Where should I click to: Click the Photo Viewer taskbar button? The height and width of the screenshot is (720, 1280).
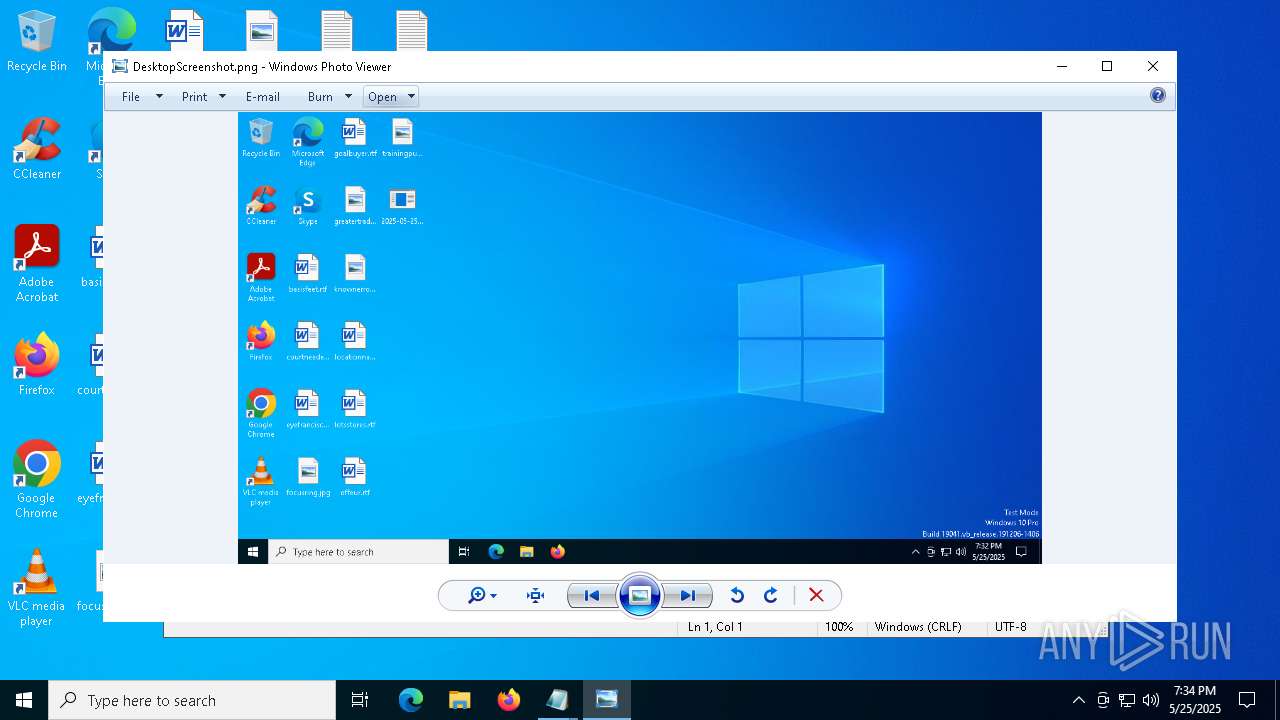coord(606,700)
